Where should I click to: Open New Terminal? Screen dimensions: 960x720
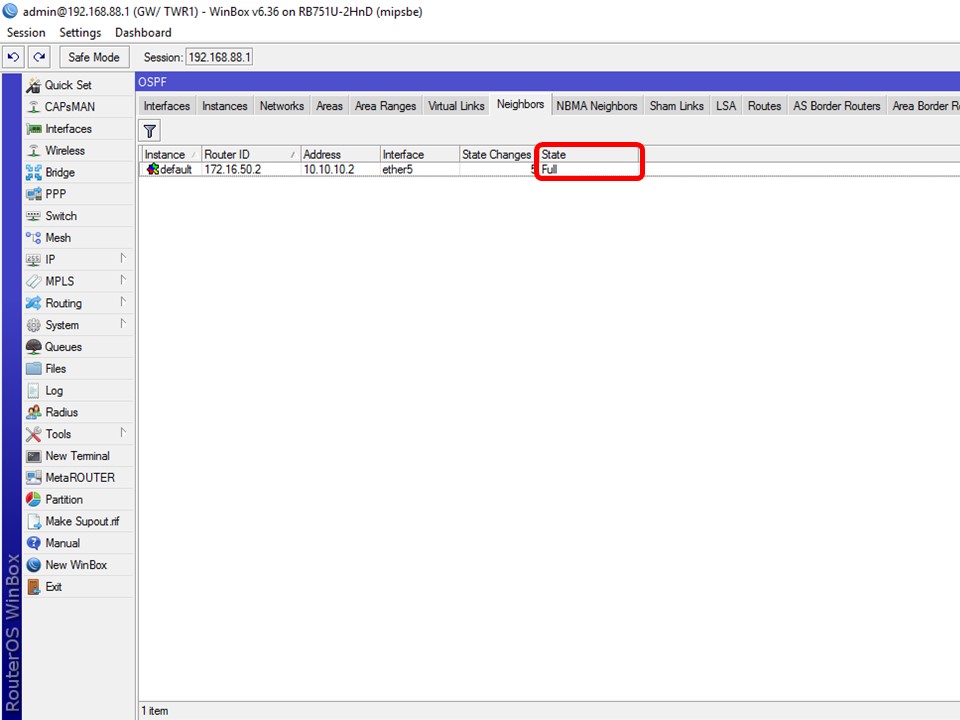click(x=78, y=456)
